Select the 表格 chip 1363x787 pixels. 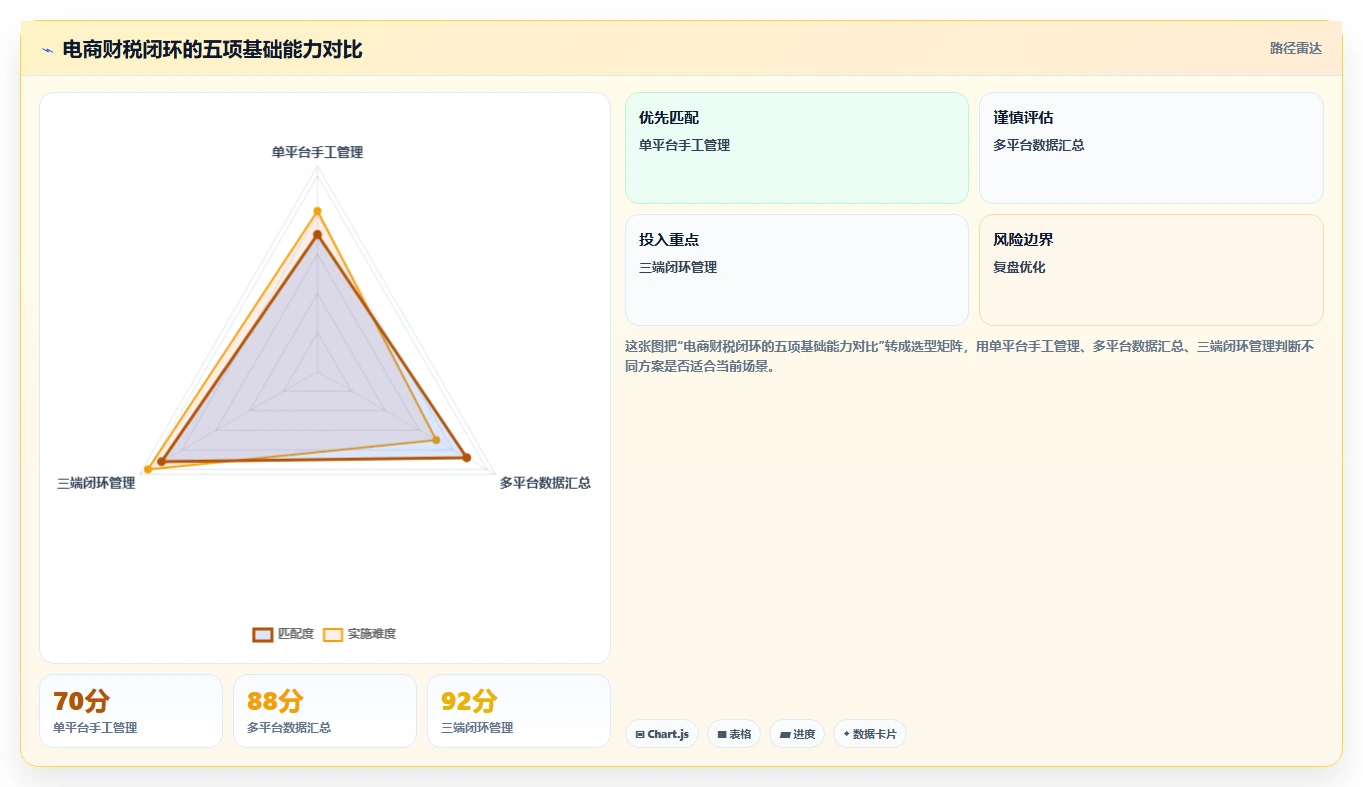[734, 734]
